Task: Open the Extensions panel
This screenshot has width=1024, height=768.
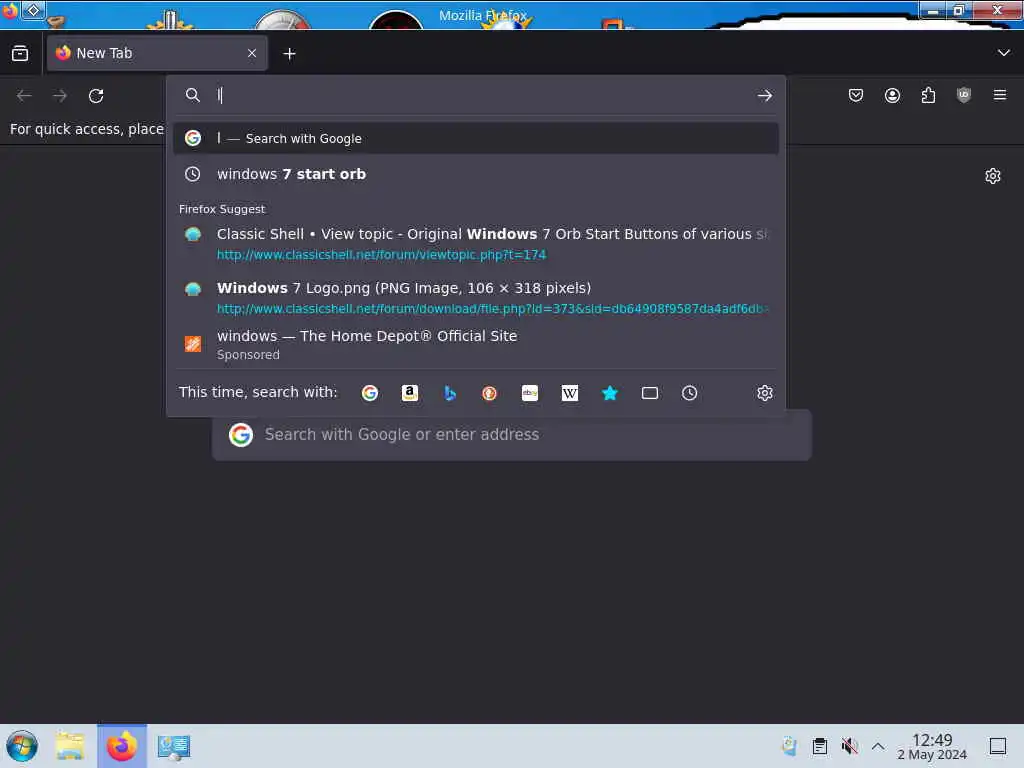Action: 928,95
